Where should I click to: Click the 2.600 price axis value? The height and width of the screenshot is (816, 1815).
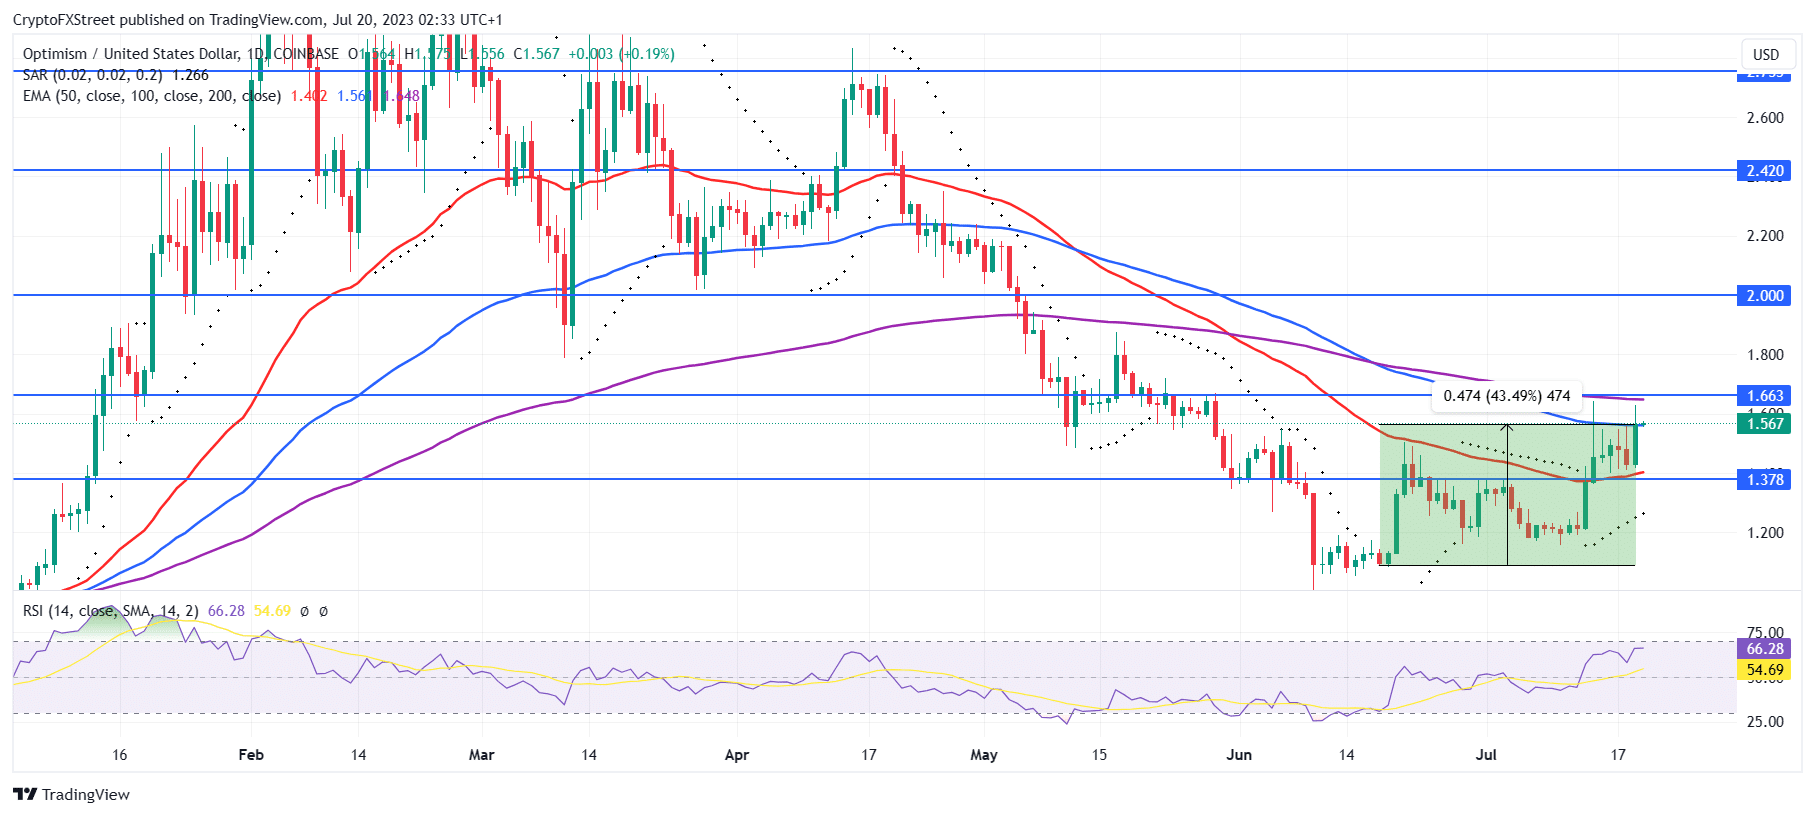1765,118
